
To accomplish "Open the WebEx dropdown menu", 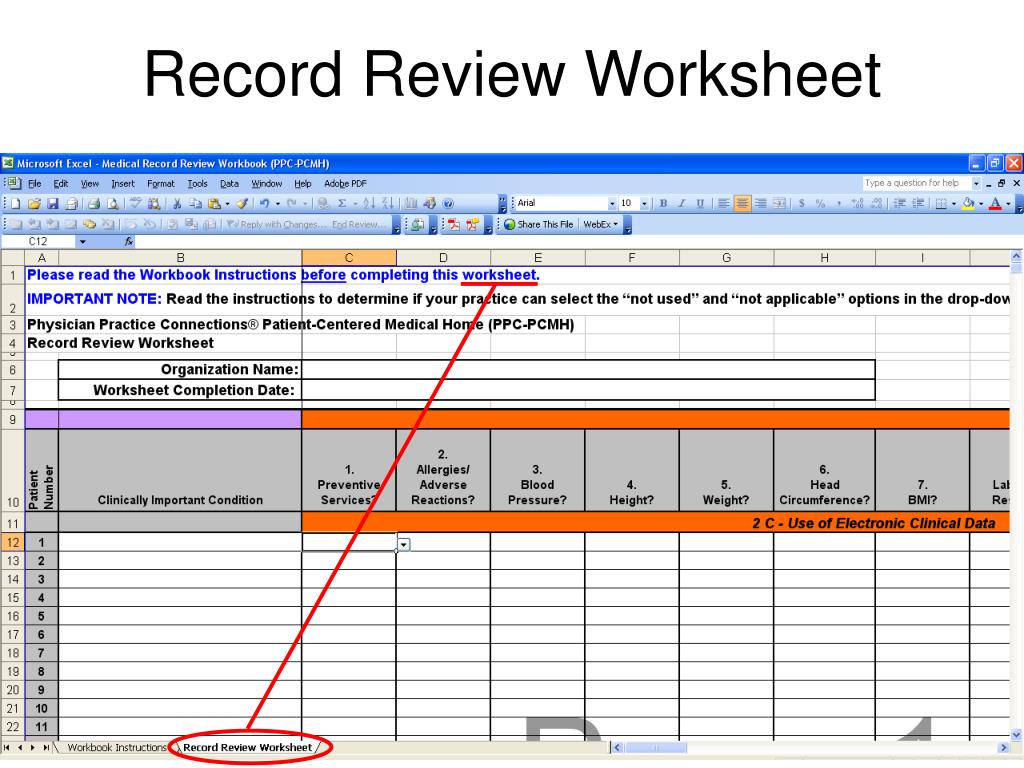I will point(600,225).
